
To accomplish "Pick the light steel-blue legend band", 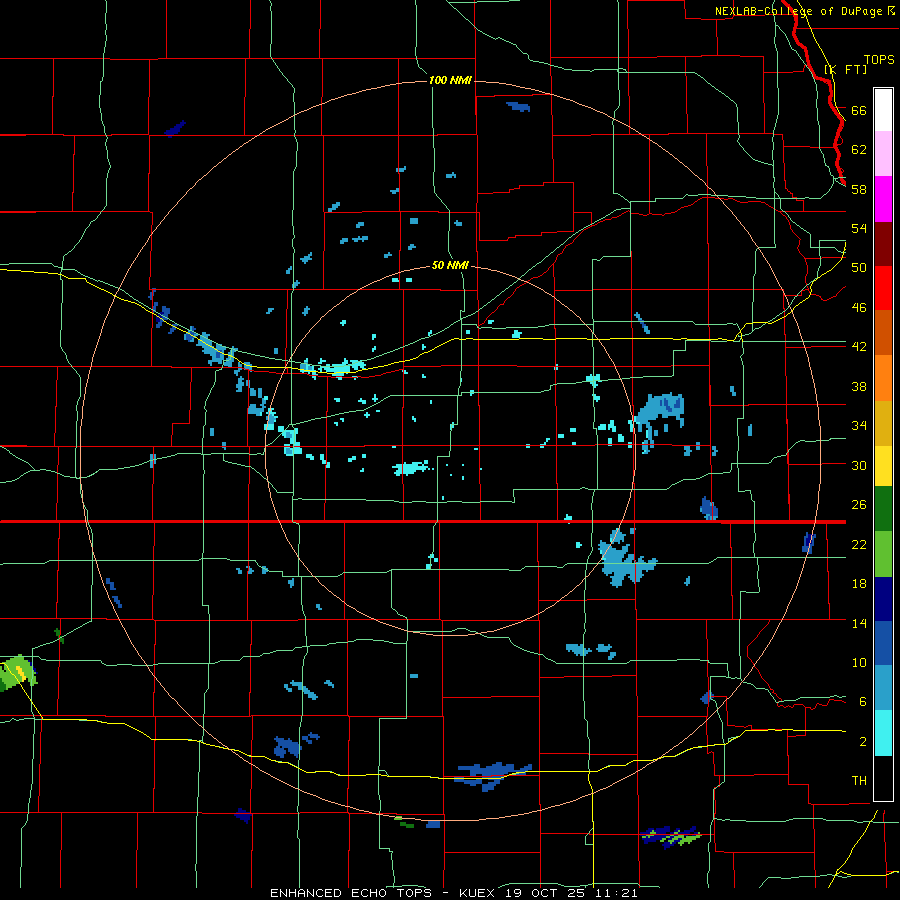I will point(883,688).
